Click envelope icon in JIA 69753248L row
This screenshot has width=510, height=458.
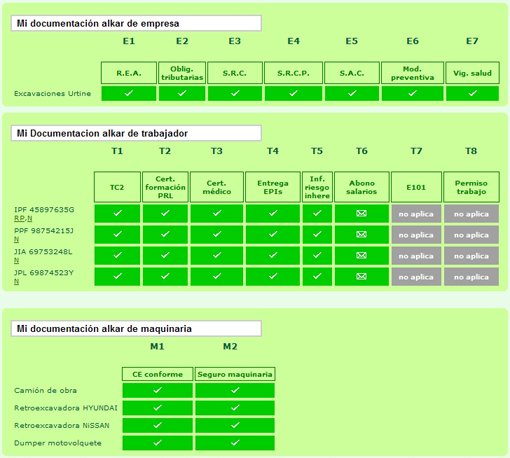tap(361, 255)
